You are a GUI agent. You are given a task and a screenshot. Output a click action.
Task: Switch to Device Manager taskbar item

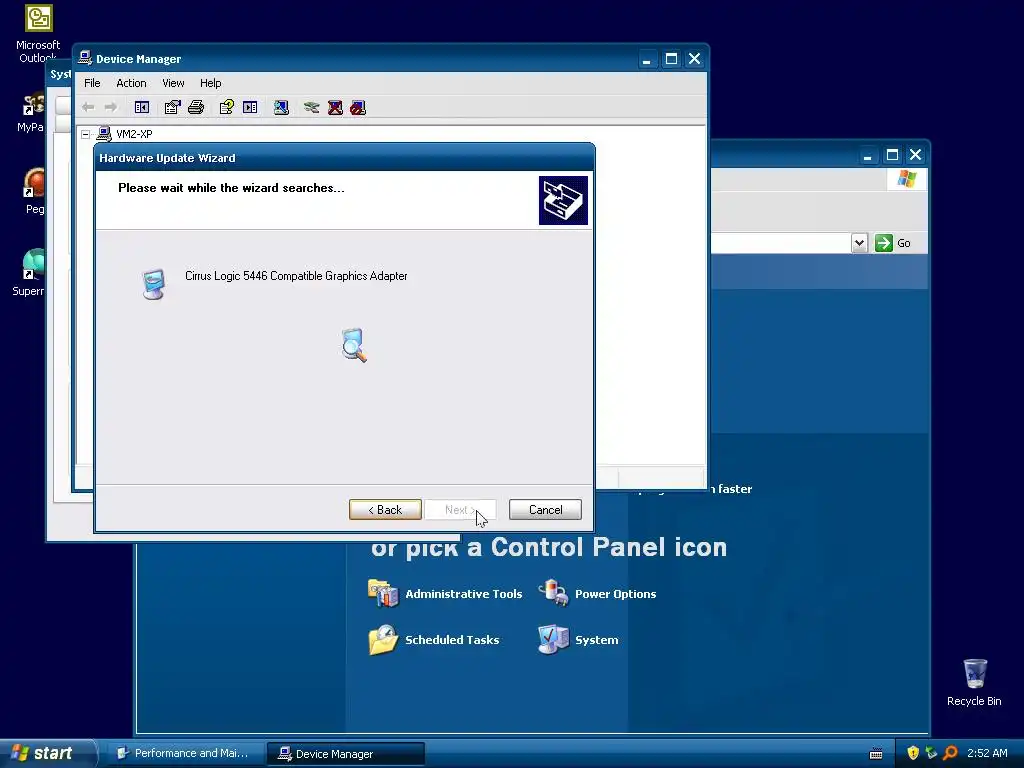click(345, 754)
